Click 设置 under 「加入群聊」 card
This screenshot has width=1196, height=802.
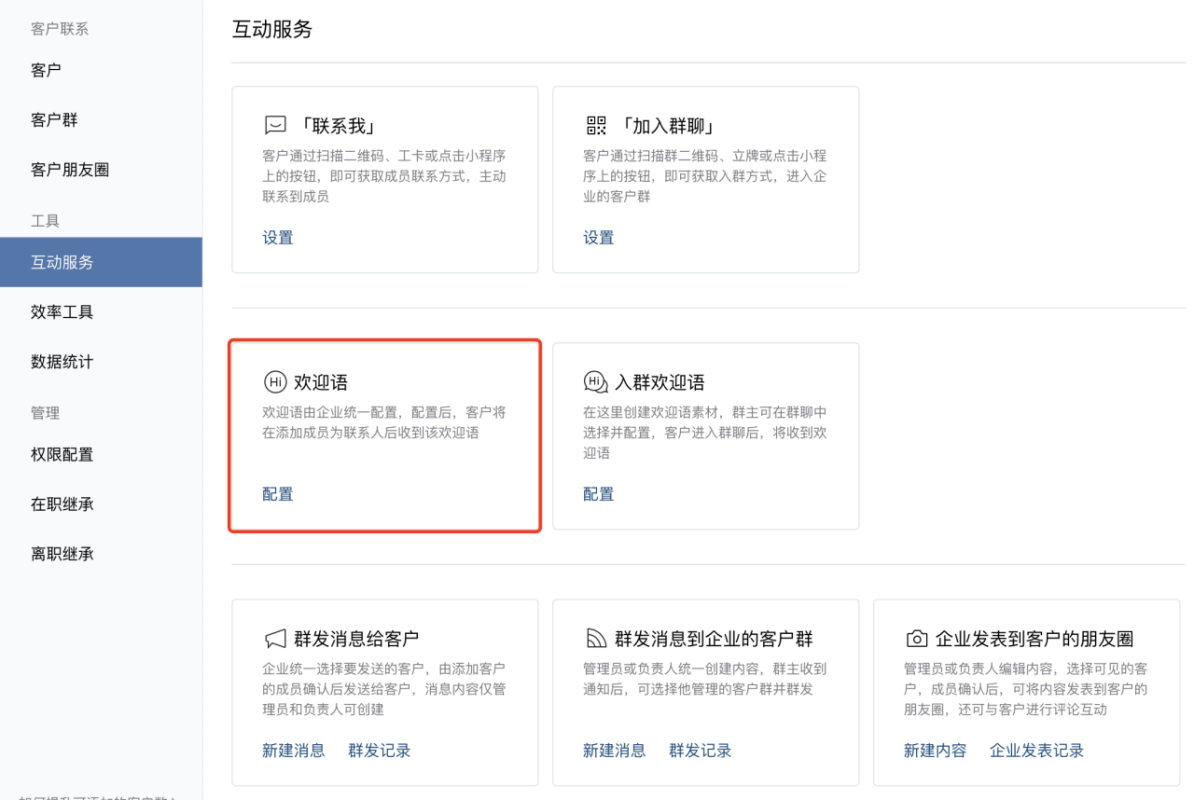pyautogui.click(x=598, y=238)
